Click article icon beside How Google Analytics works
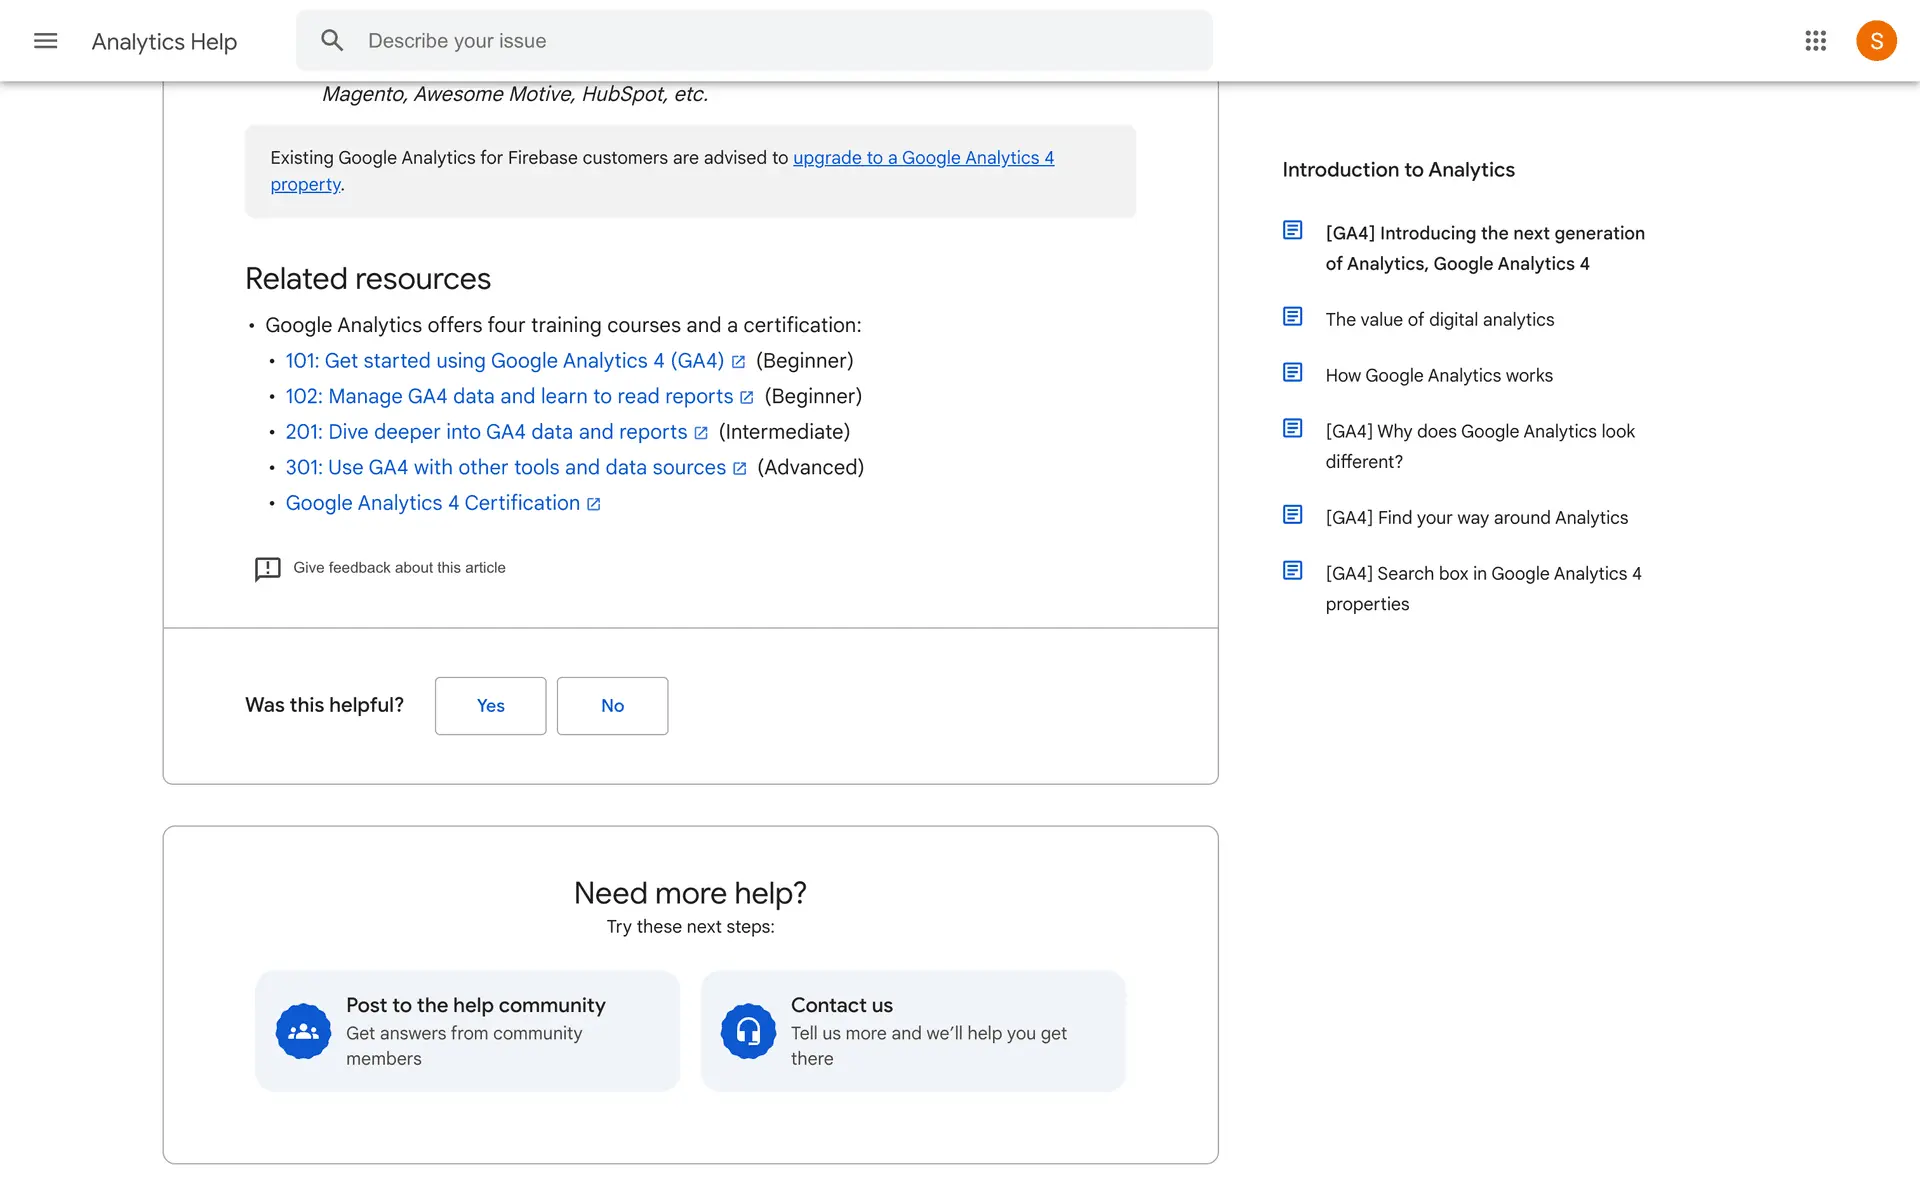The image size is (1920, 1200). click(1292, 373)
